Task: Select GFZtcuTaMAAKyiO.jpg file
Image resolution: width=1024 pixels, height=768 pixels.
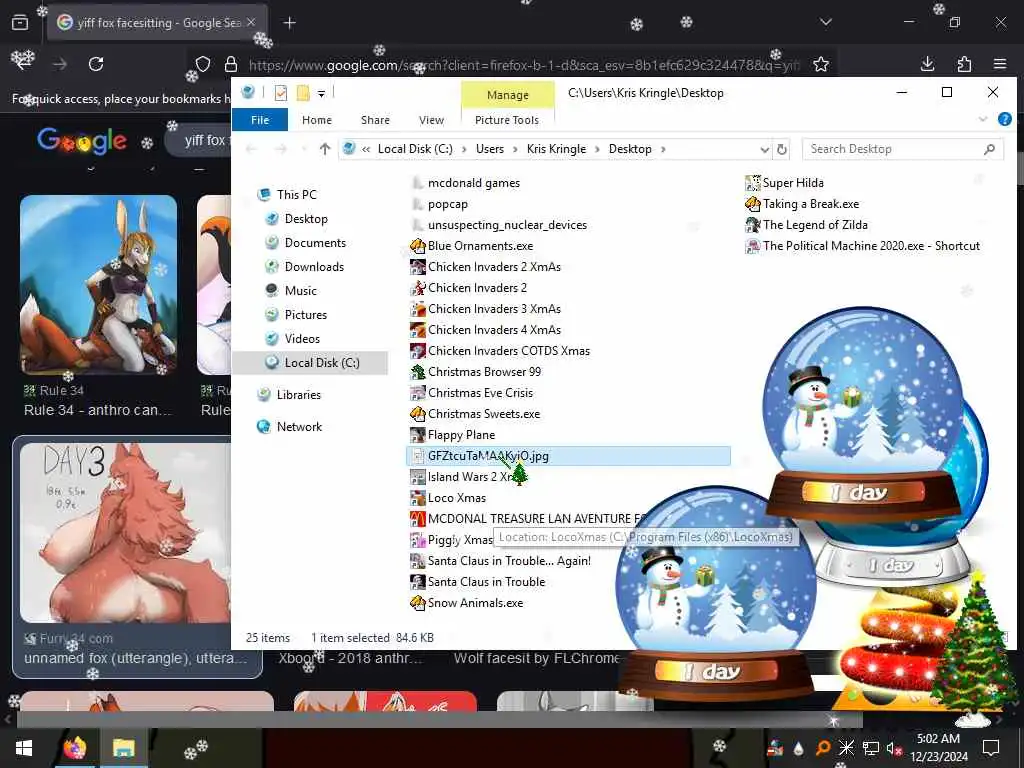Action: pos(568,456)
